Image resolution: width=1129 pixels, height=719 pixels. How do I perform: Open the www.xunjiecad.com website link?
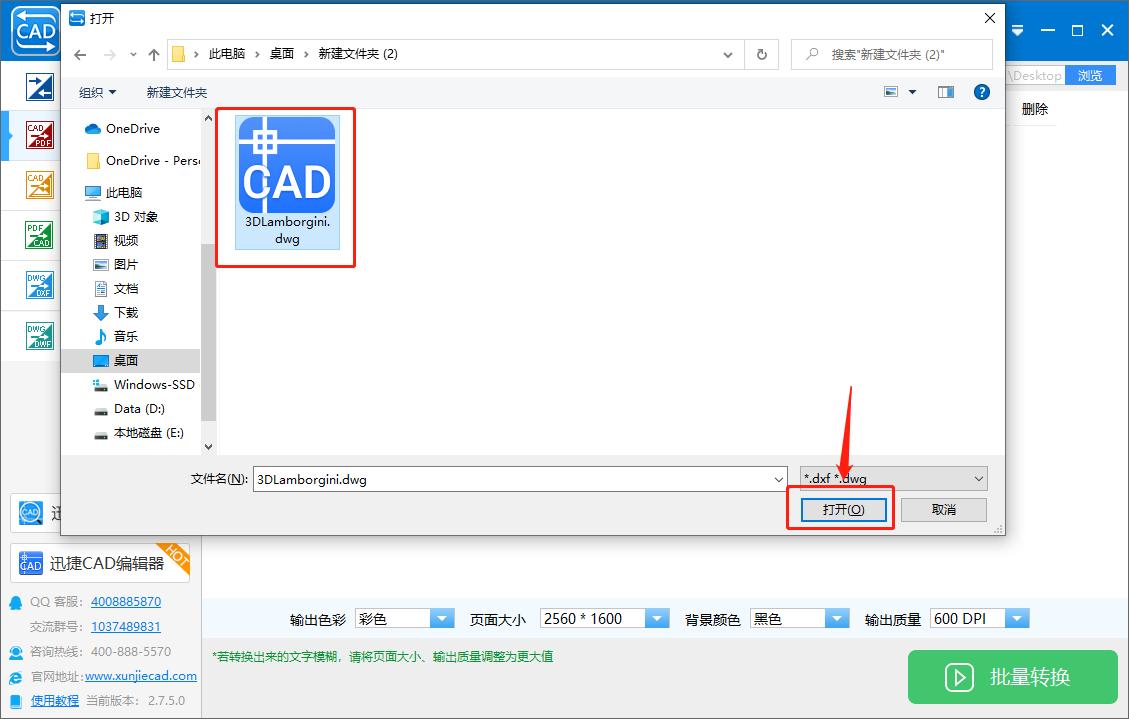140,675
